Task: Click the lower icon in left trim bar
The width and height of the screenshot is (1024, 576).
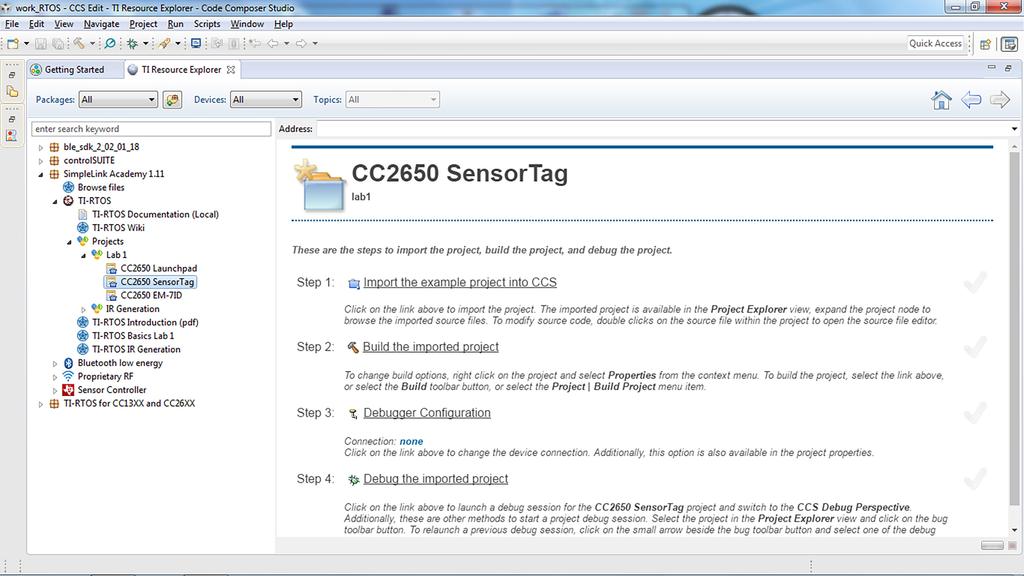Action: click(12, 136)
